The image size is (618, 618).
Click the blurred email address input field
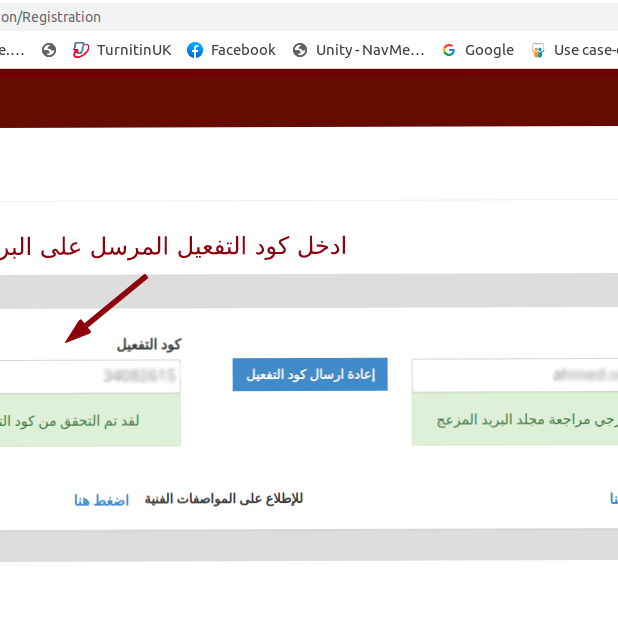click(515, 376)
